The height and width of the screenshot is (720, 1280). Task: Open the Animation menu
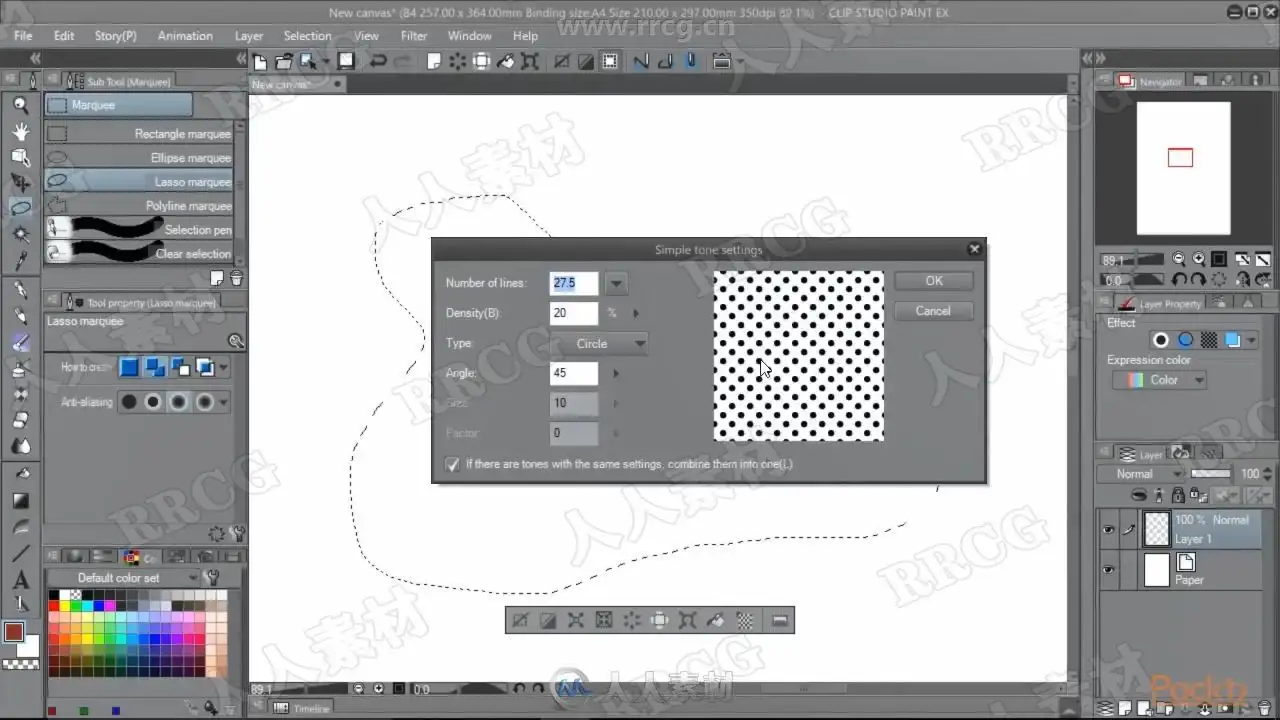point(185,36)
